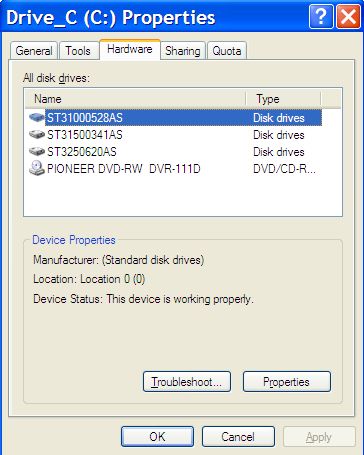Switch to the General tab
Image resolution: width=364 pixels, height=455 pixels.
tap(34, 51)
